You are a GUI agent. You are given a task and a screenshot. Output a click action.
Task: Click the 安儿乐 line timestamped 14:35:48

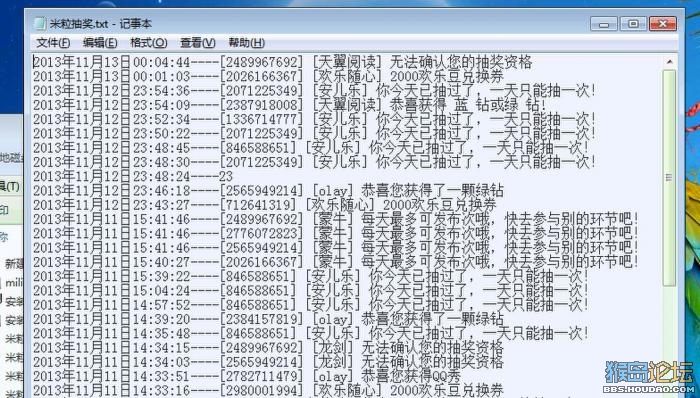click(311, 333)
